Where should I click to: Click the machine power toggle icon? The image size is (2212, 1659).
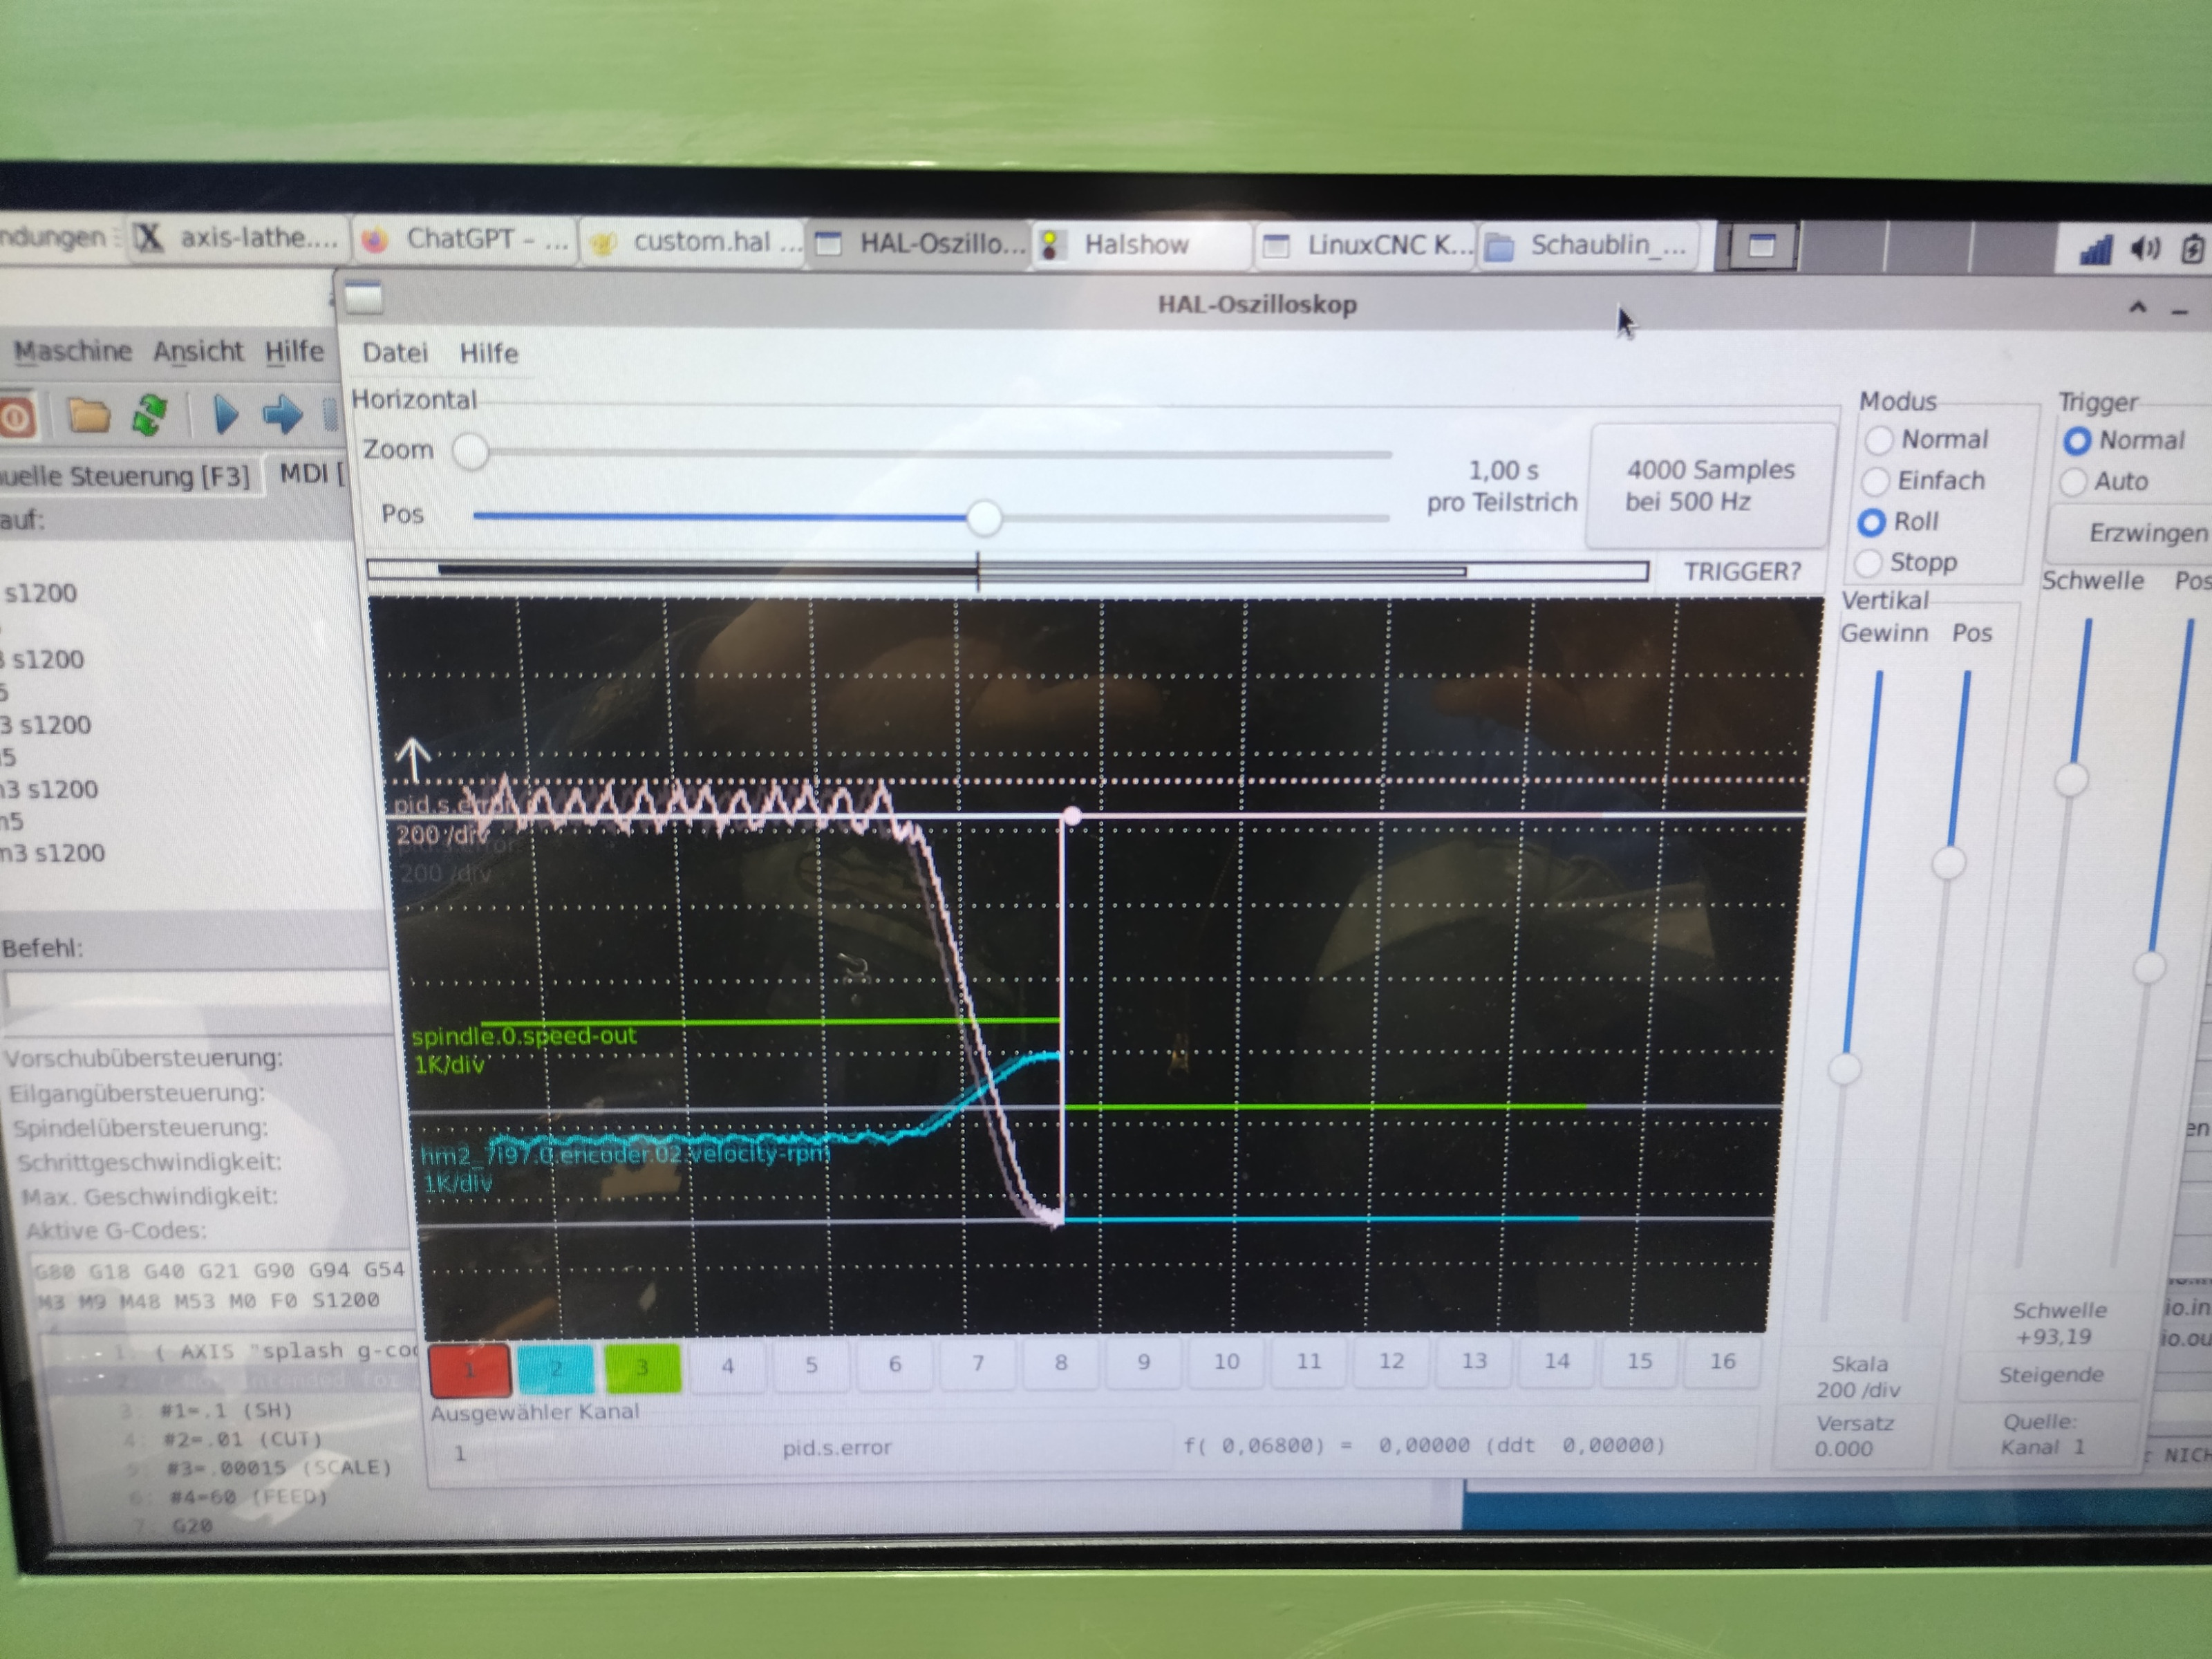pos(16,417)
